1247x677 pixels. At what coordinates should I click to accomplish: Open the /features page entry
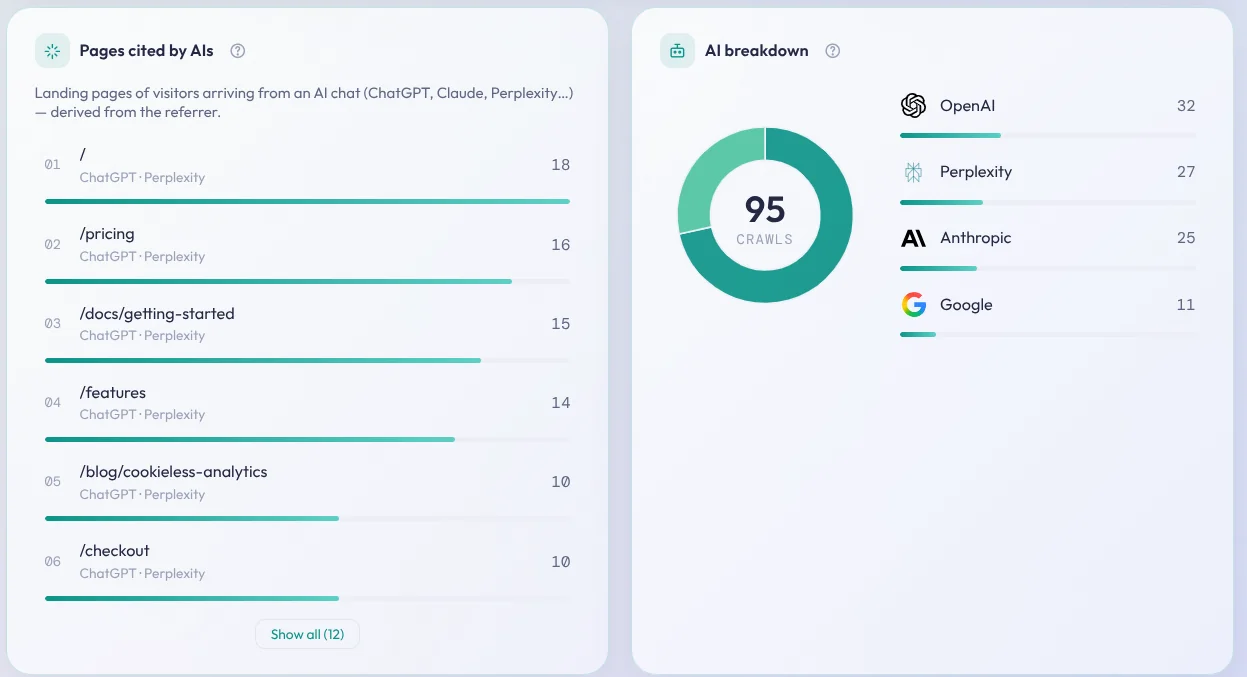307,410
